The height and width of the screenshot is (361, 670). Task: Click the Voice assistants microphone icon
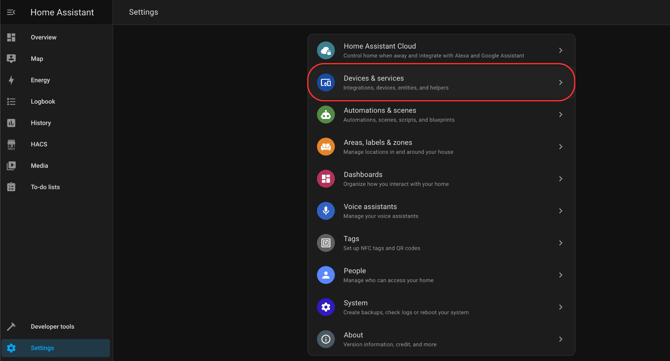326,211
